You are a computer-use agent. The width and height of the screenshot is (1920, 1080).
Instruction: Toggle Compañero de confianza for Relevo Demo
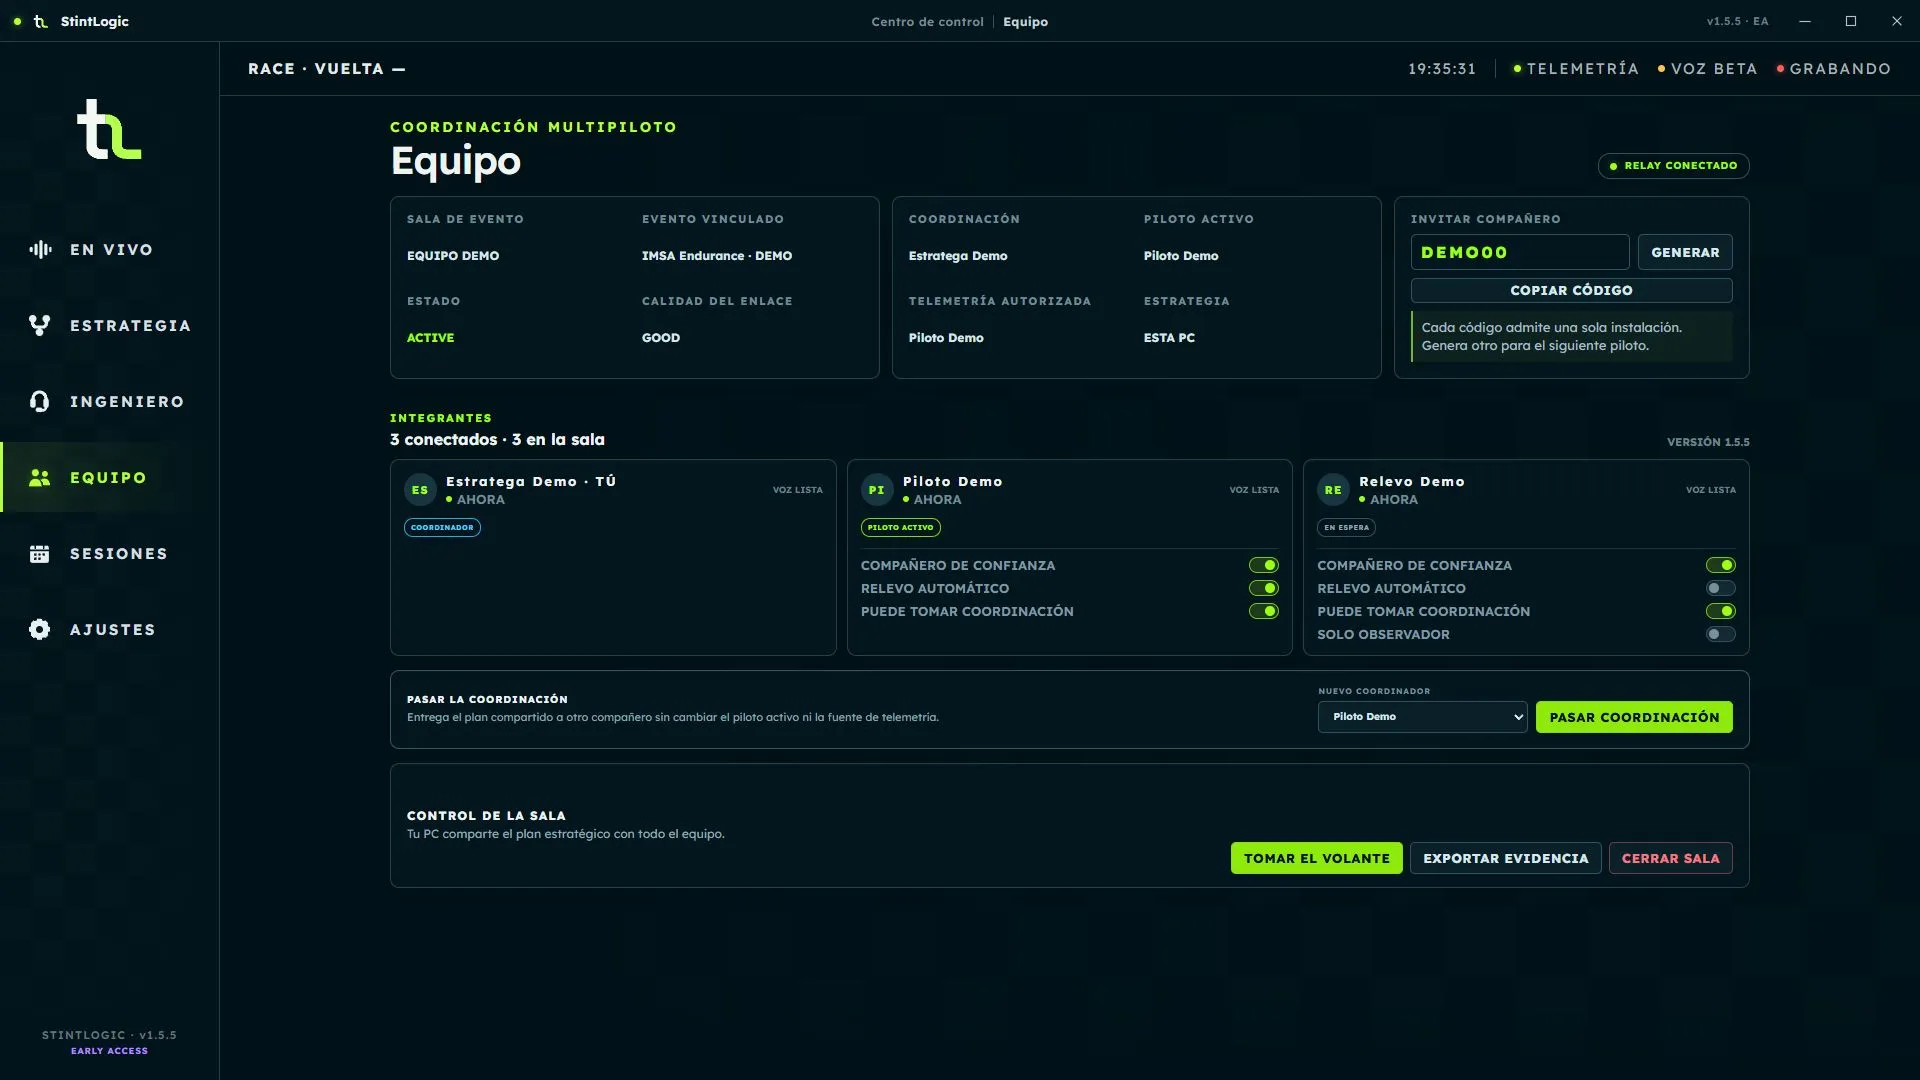pyautogui.click(x=1721, y=566)
